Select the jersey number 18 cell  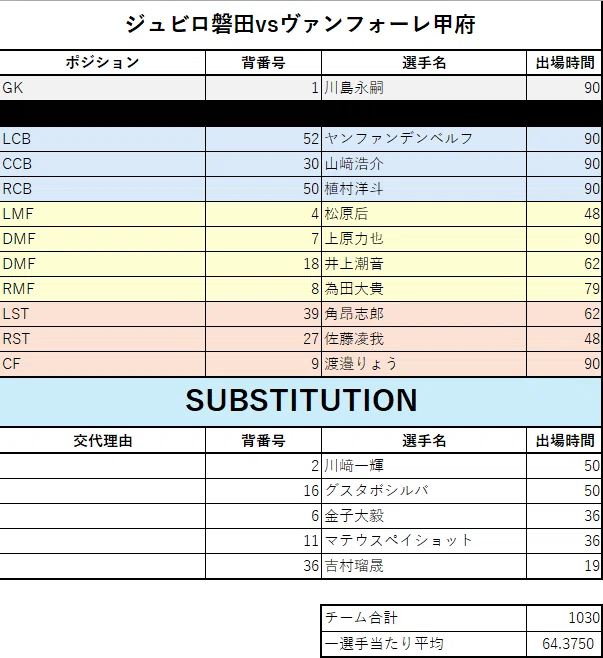pyautogui.click(x=264, y=264)
